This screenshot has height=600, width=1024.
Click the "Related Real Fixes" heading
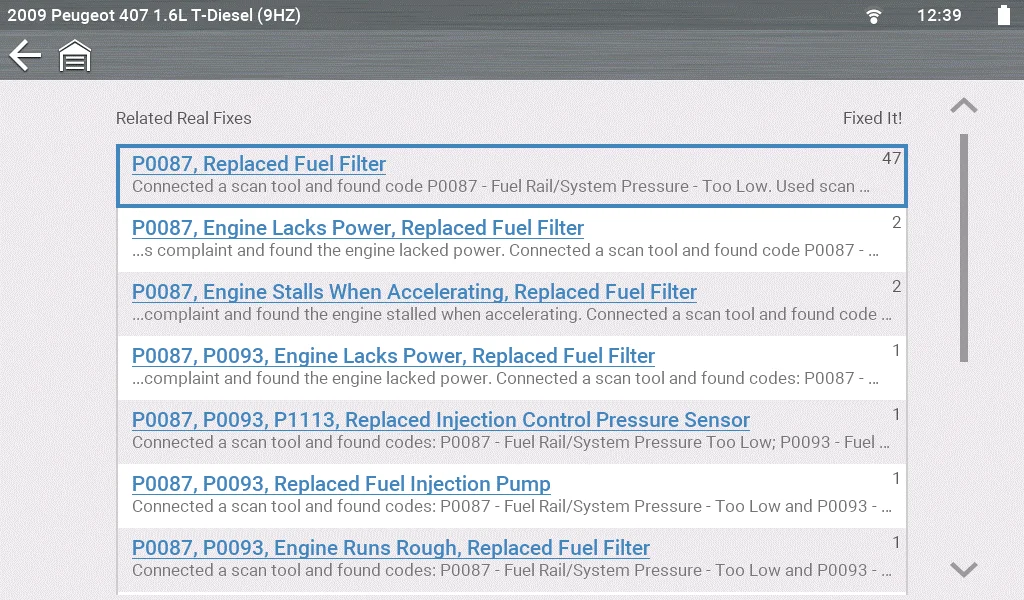point(184,118)
